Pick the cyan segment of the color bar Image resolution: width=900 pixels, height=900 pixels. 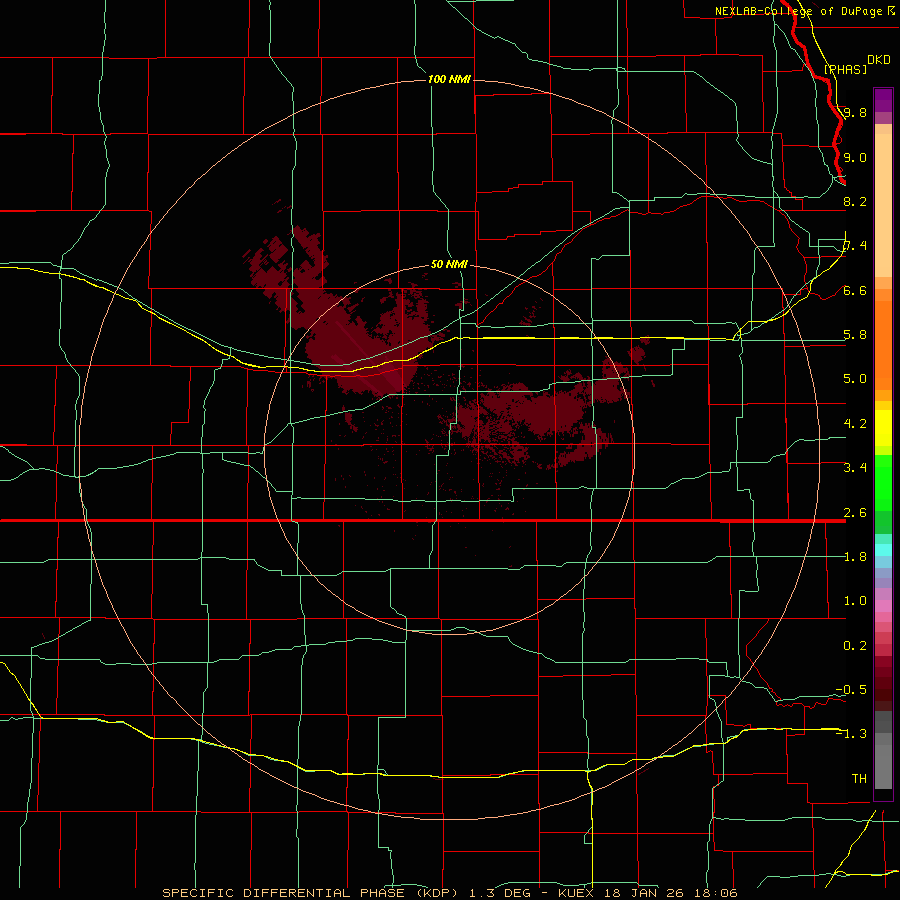pos(883,550)
